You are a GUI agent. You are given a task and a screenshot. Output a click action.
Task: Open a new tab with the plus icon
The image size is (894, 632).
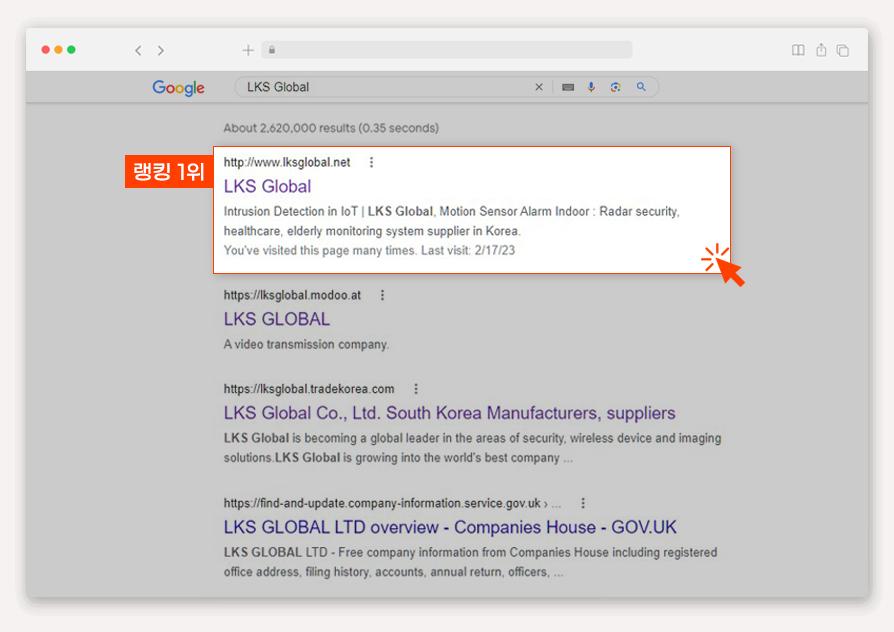point(248,50)
